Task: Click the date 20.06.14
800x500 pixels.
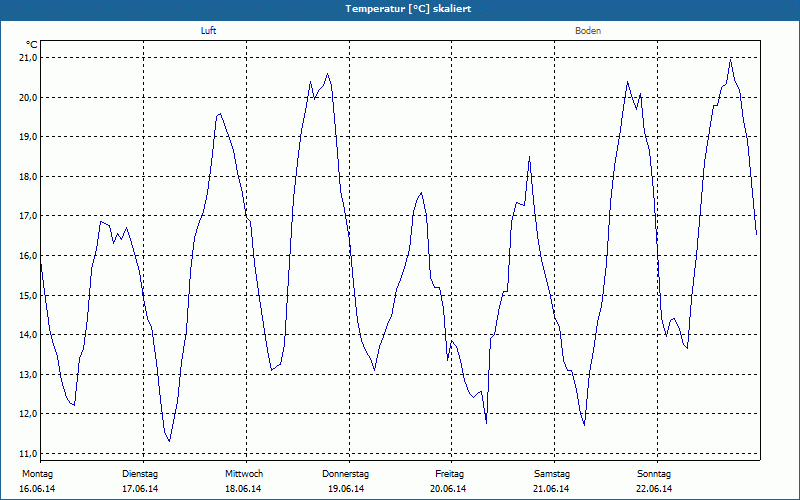Action: point(448,489)
